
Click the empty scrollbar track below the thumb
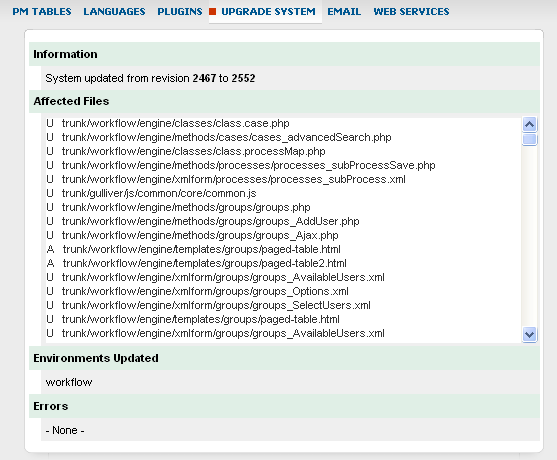coord(529,236)
